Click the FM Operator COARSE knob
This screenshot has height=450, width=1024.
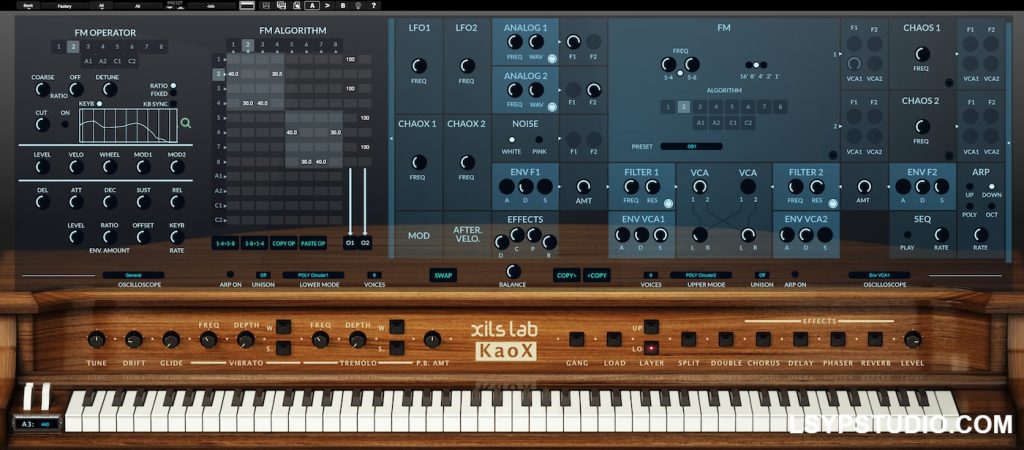(x=42, y=89)
